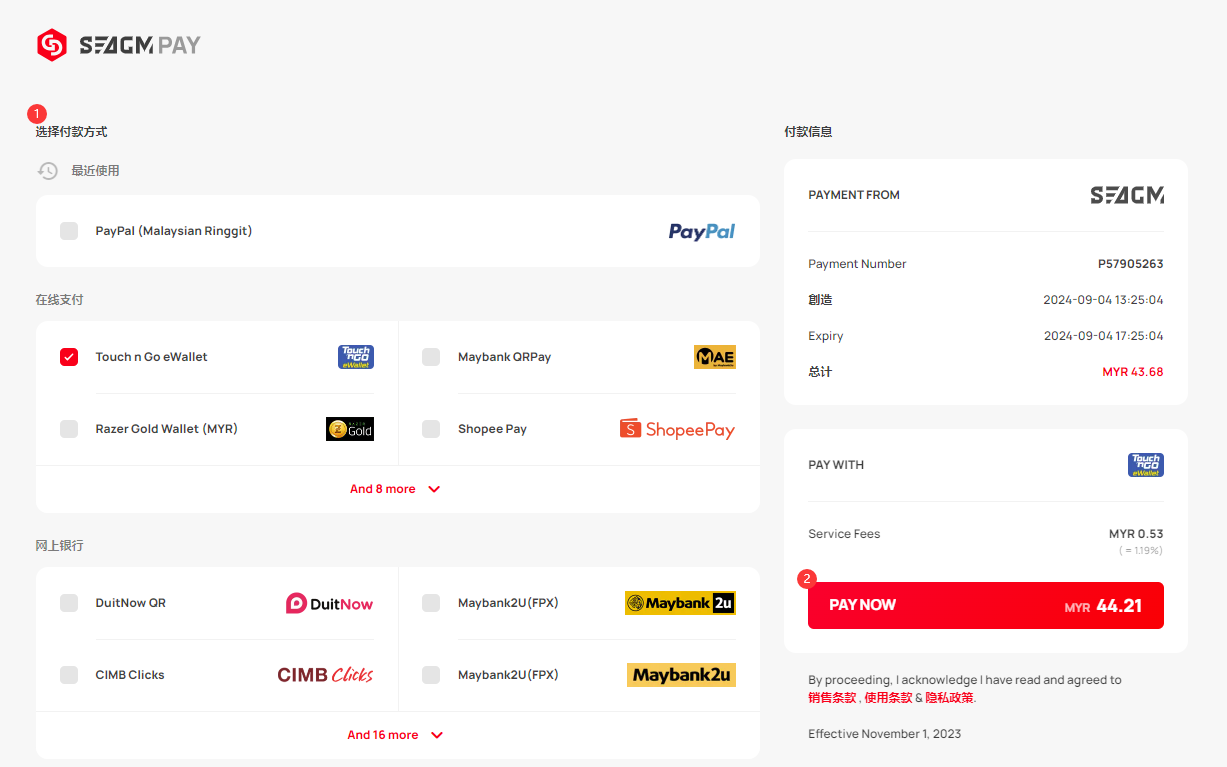Click the Service Fees label

844,534
